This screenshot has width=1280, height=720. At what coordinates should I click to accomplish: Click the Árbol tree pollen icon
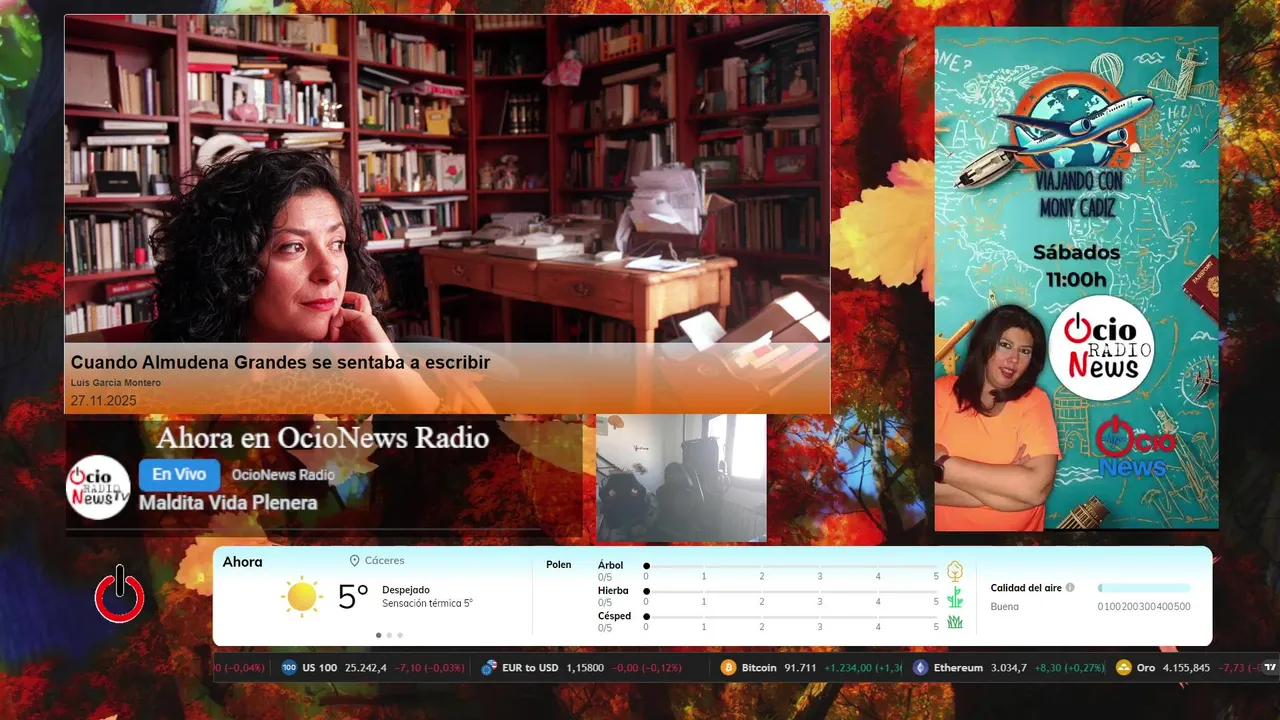click(955, 571)
